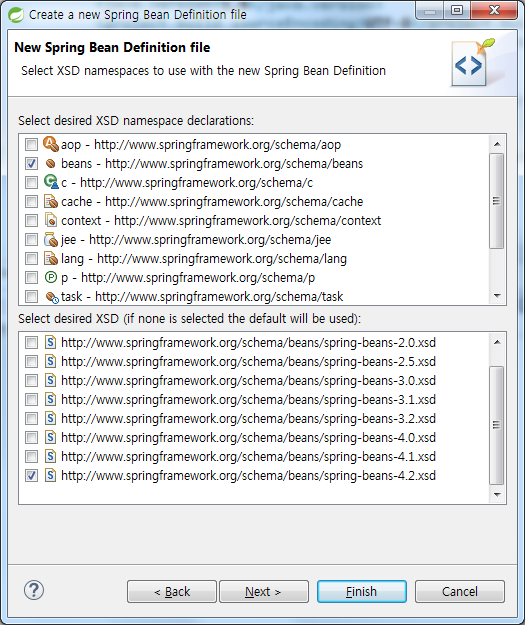
Task: Select the aop schema URL text
Action: pyautogui.click(x=217, y=144)
